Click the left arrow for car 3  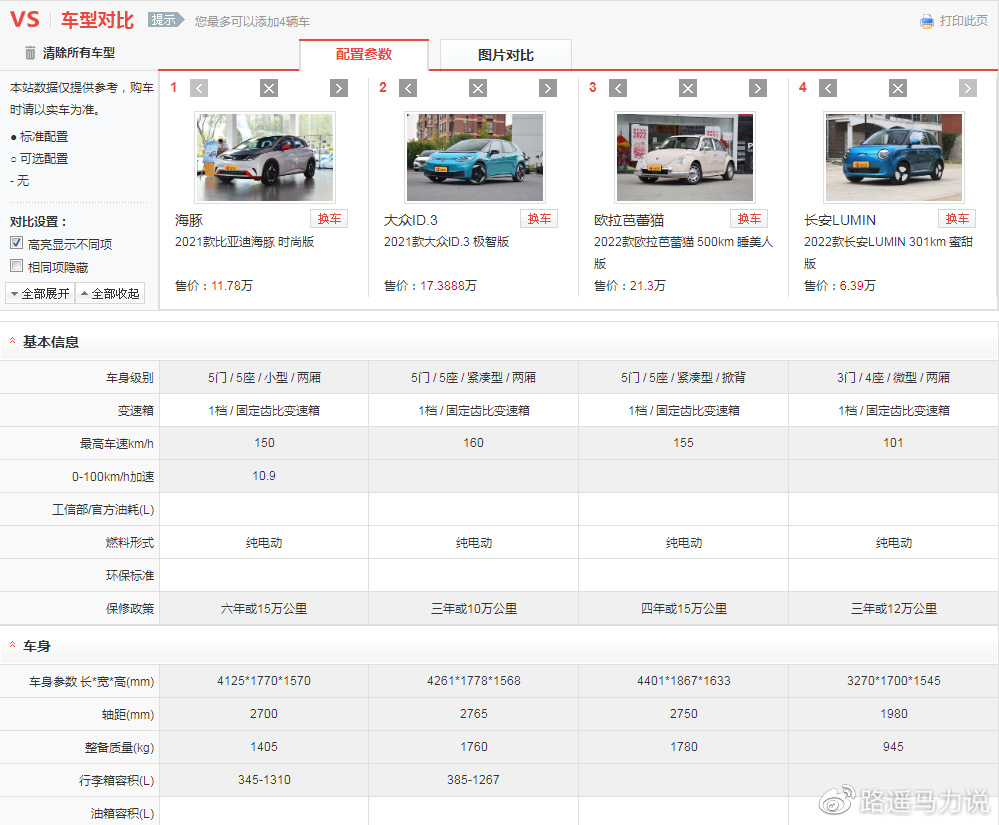pos(617,88)
